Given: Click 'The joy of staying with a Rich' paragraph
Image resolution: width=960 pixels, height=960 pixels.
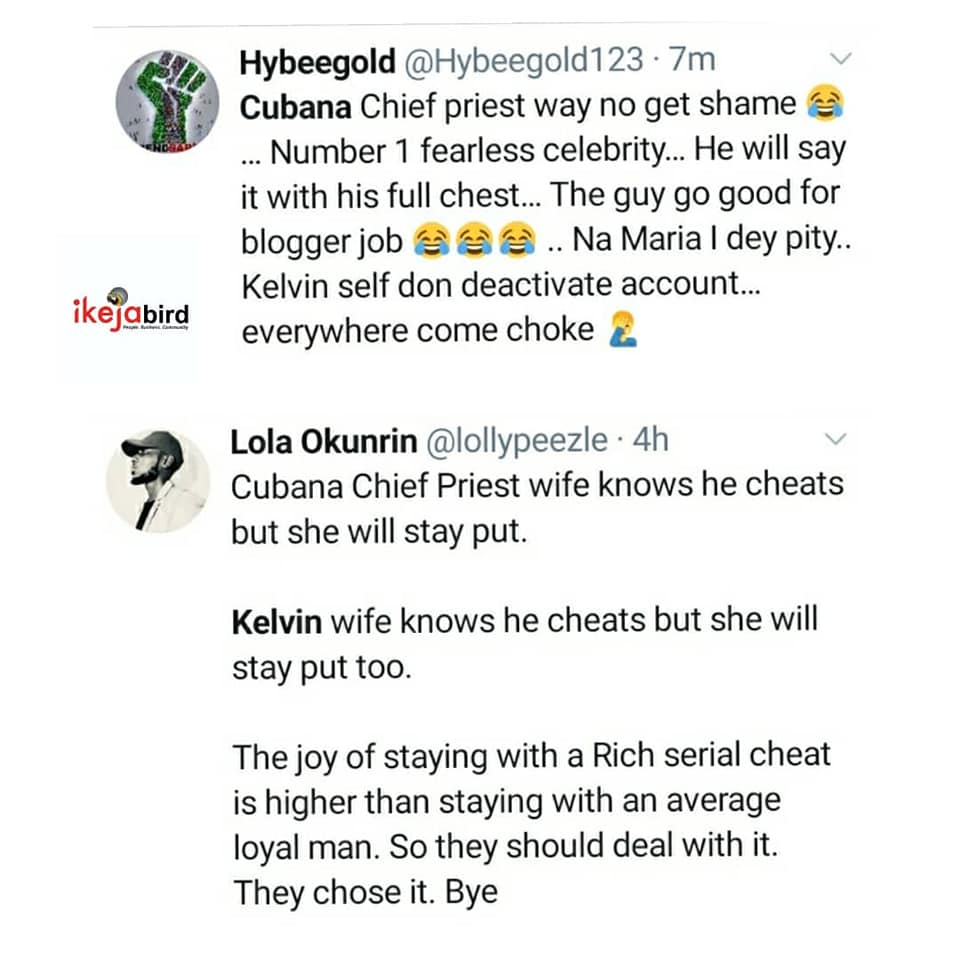Looking at the screenshot, I should (530, 755).
